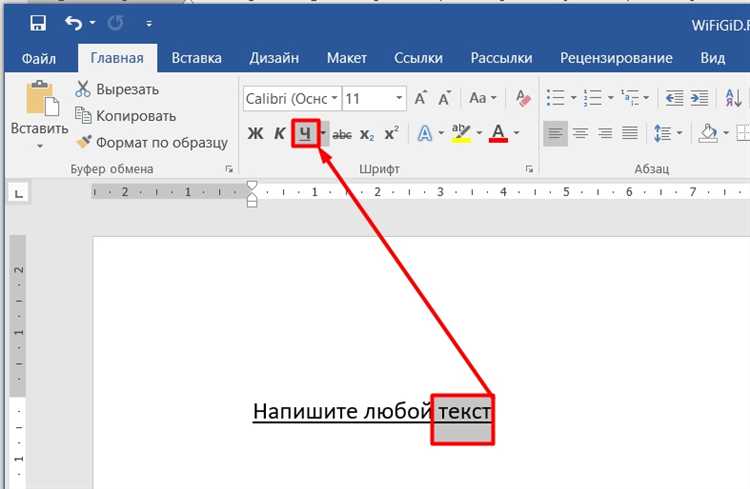
Task: Open Customize Quick Access Toolbar menu
Action: coord(149,23)
